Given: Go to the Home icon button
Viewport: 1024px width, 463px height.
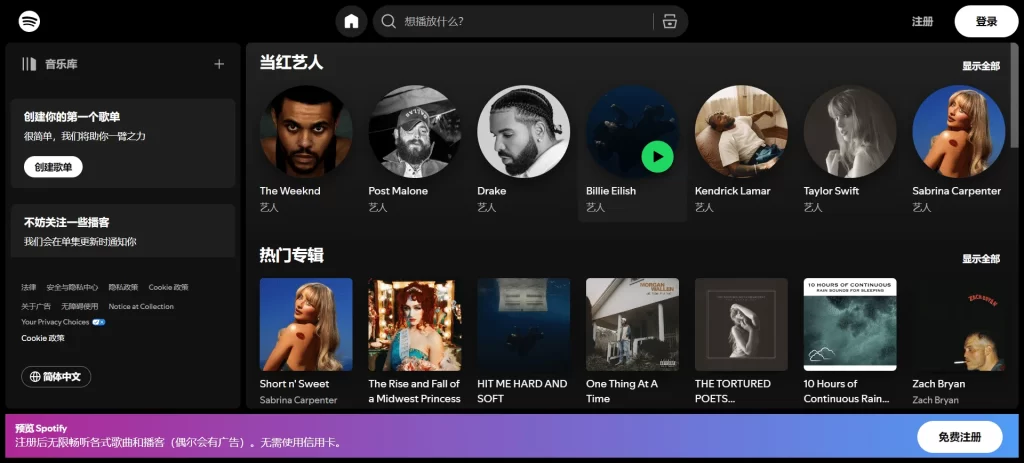Looking at the screenshot, I should 351,22.
